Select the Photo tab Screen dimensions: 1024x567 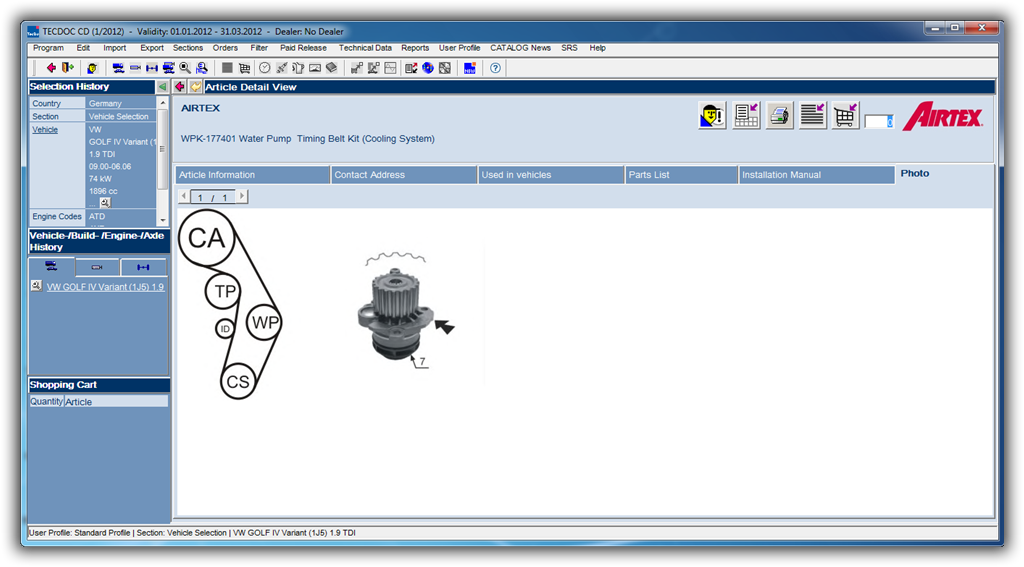[915, 173]
